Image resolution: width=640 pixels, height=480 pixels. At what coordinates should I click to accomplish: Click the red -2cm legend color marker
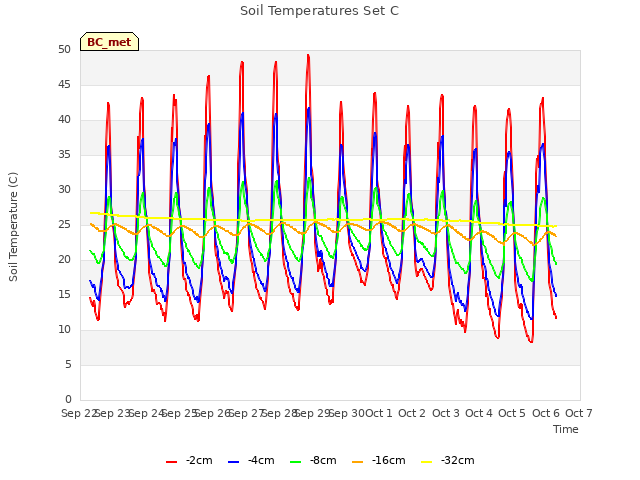[x=171, y=462]
